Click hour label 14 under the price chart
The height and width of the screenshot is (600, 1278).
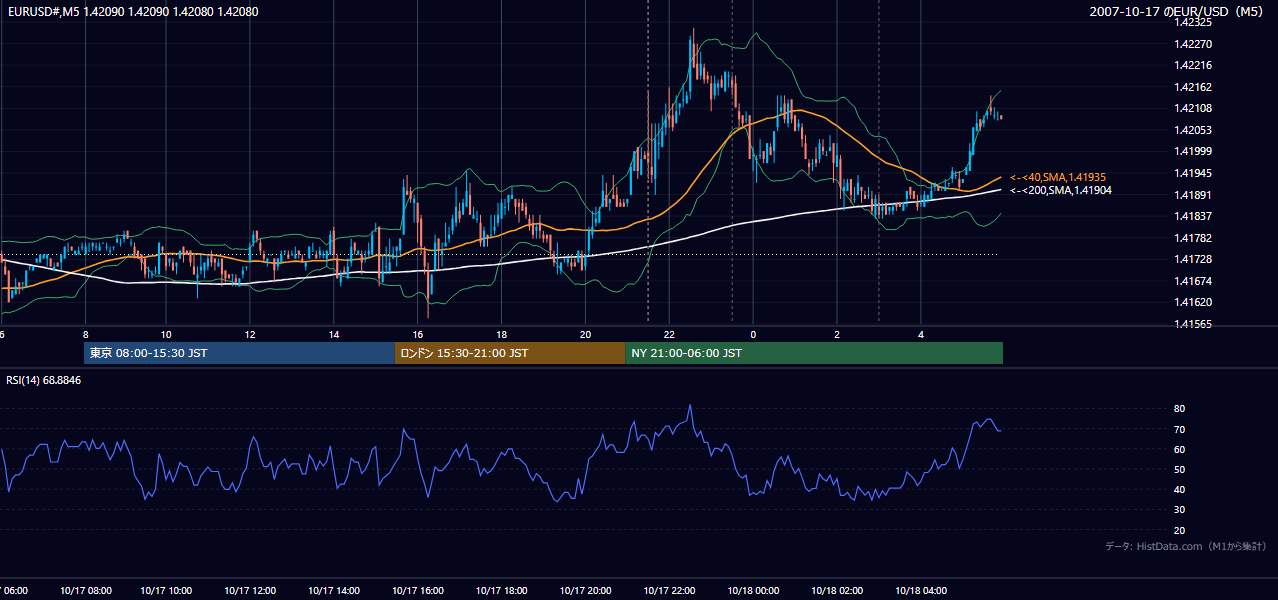(334, 334)
